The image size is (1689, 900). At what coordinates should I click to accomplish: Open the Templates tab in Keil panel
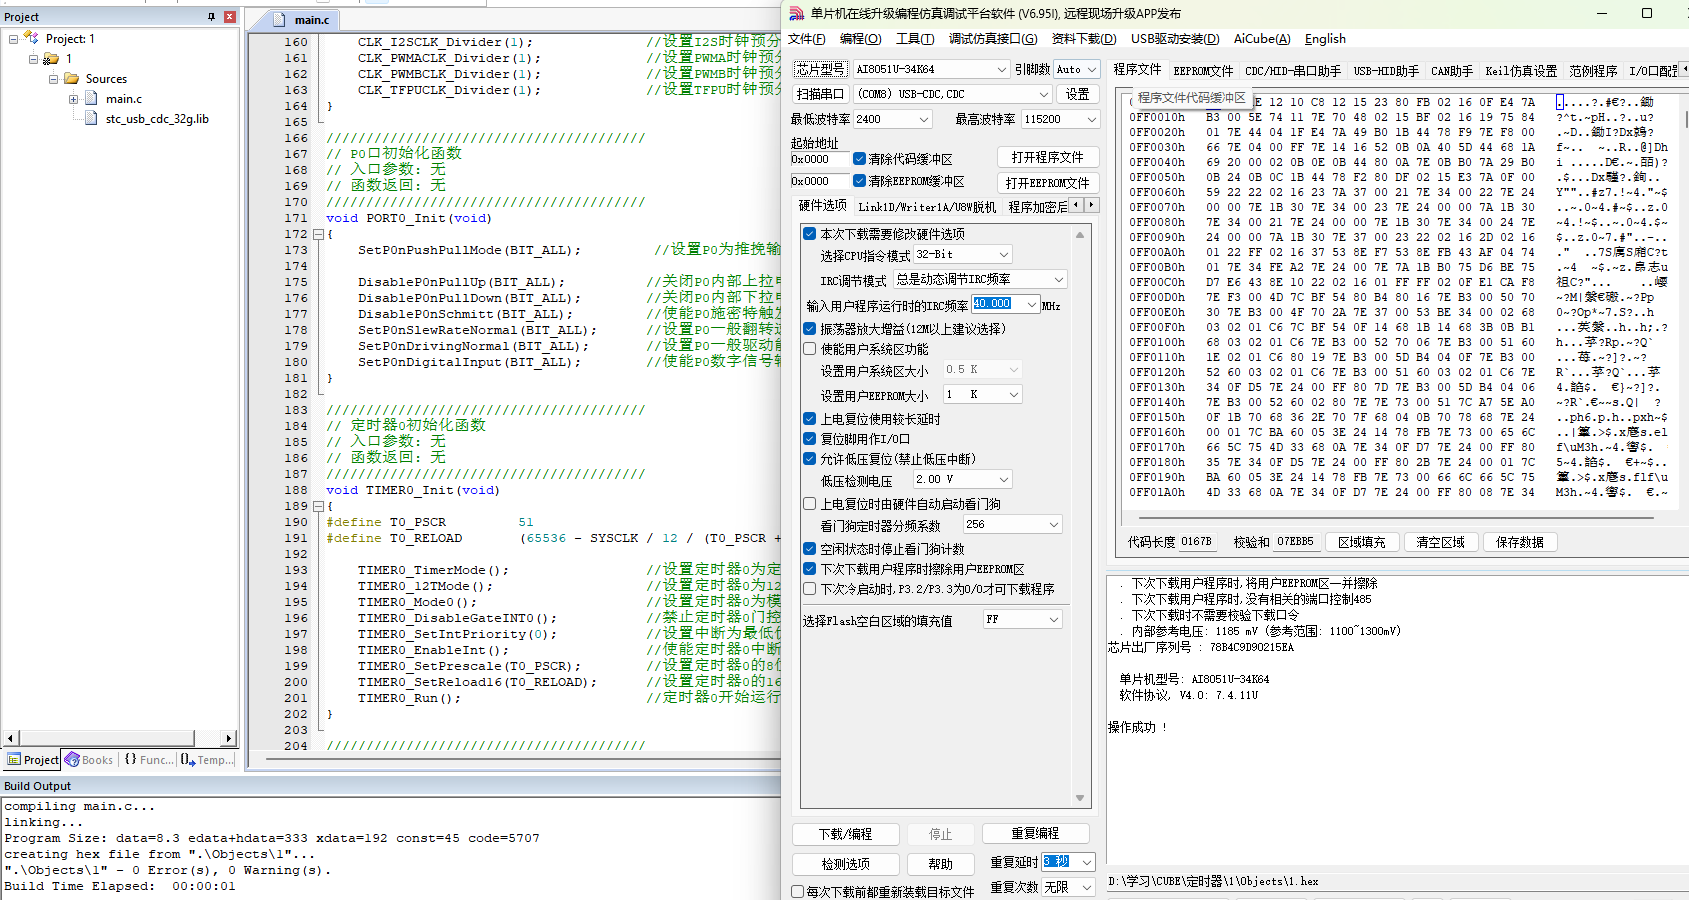[207, 760]
